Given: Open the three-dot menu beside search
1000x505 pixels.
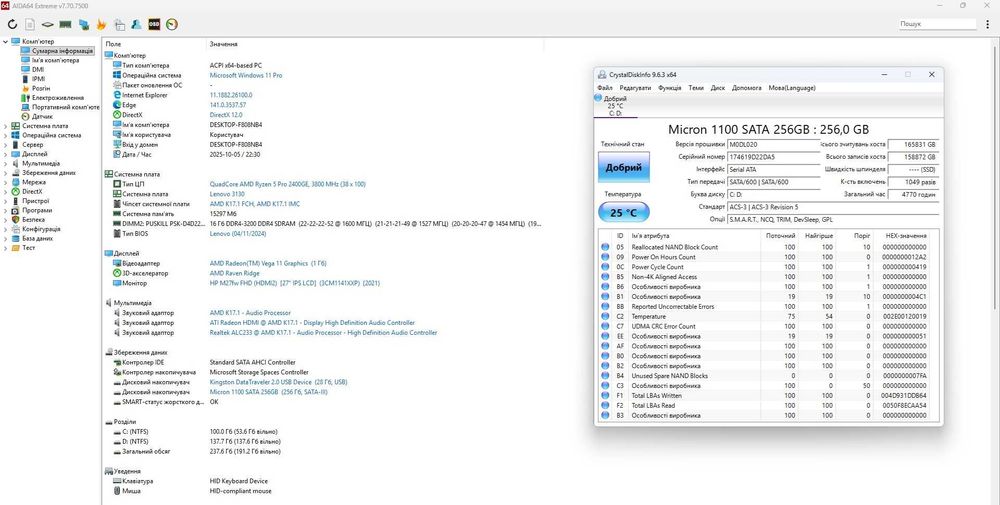Looking at the screenshot, I should pyautogui.click(x=987, y=24).
